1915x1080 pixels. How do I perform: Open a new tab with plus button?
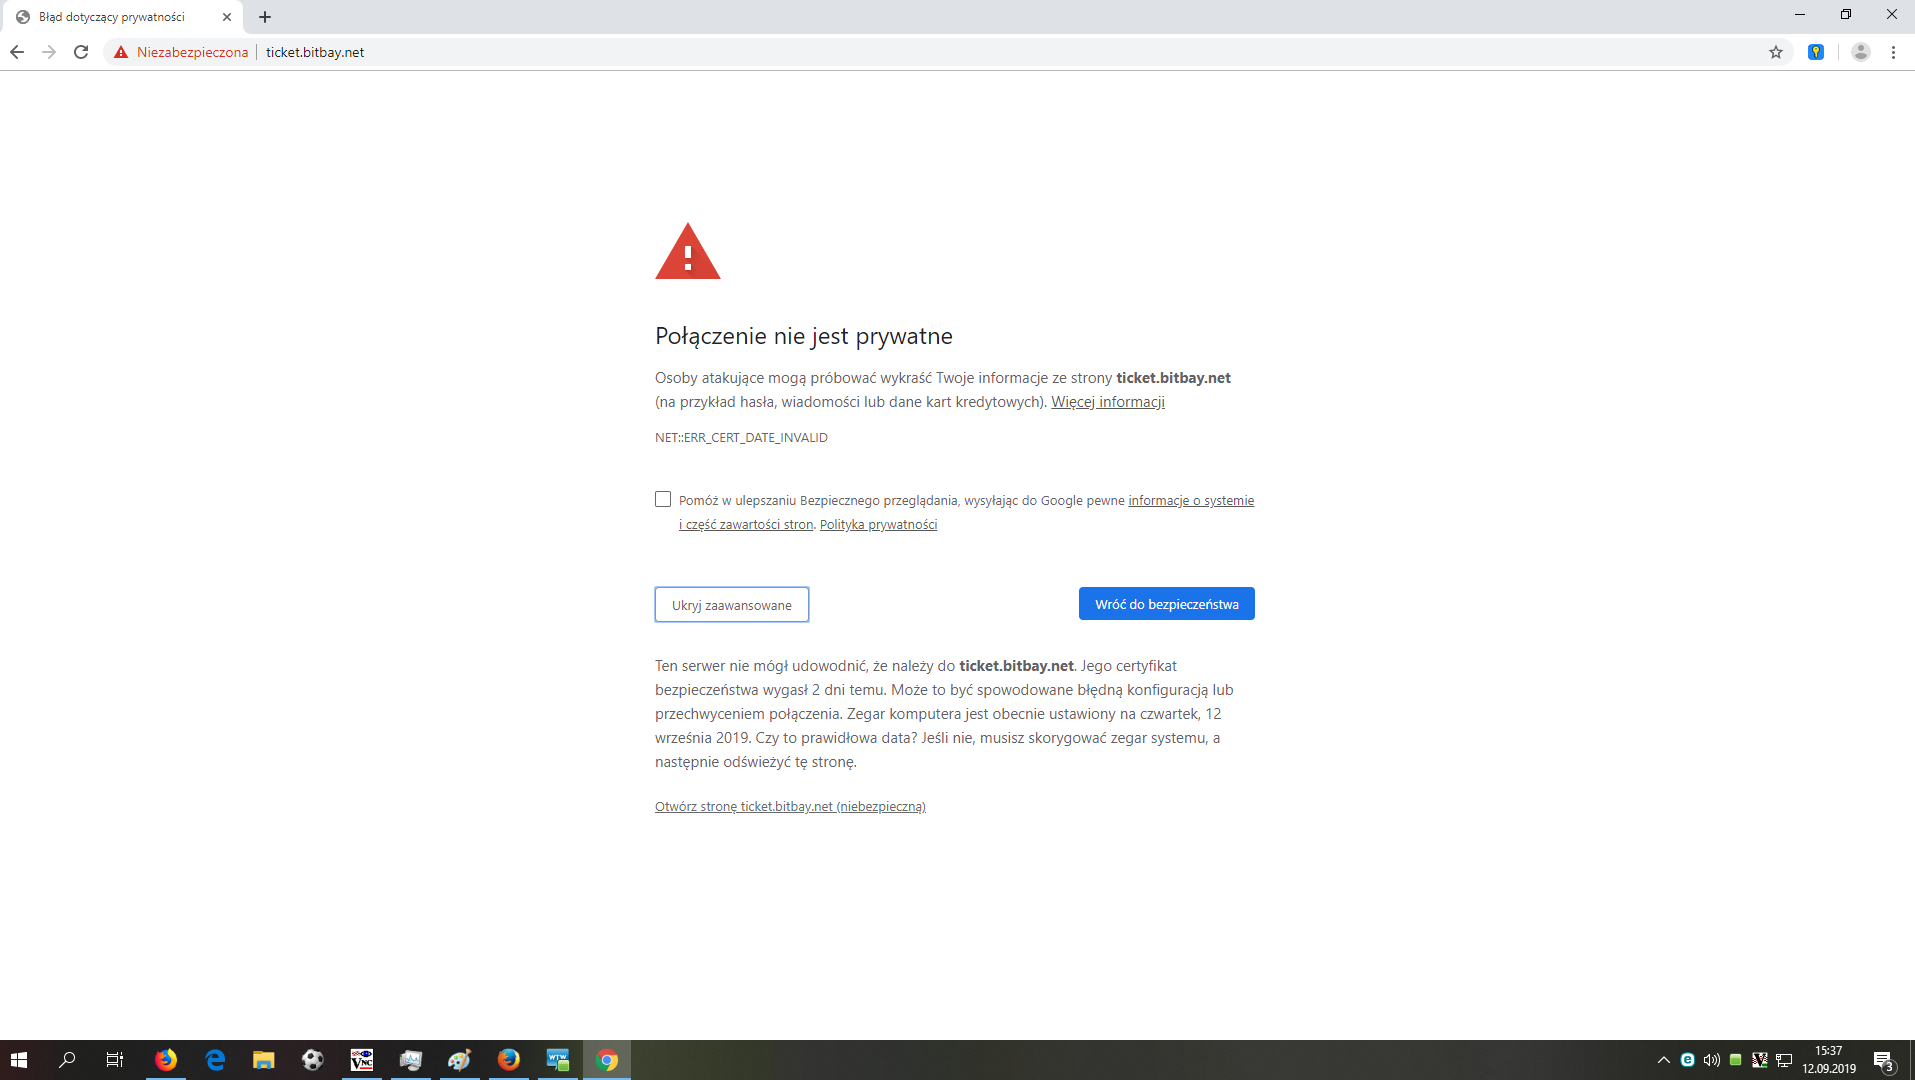(x=265, y=17)
